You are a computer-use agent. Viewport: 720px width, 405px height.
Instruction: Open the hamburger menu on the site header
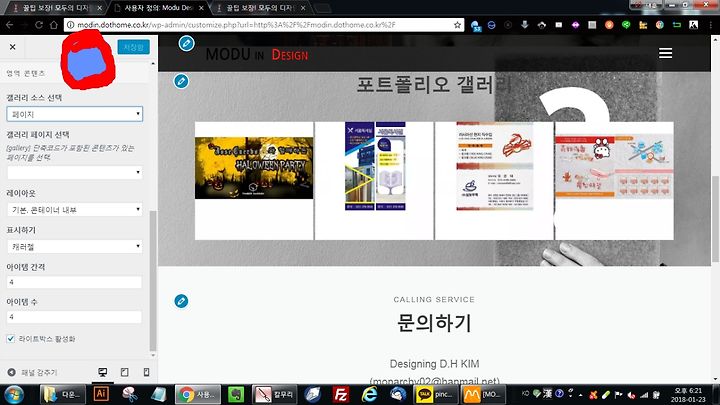(x=665, y=53)
